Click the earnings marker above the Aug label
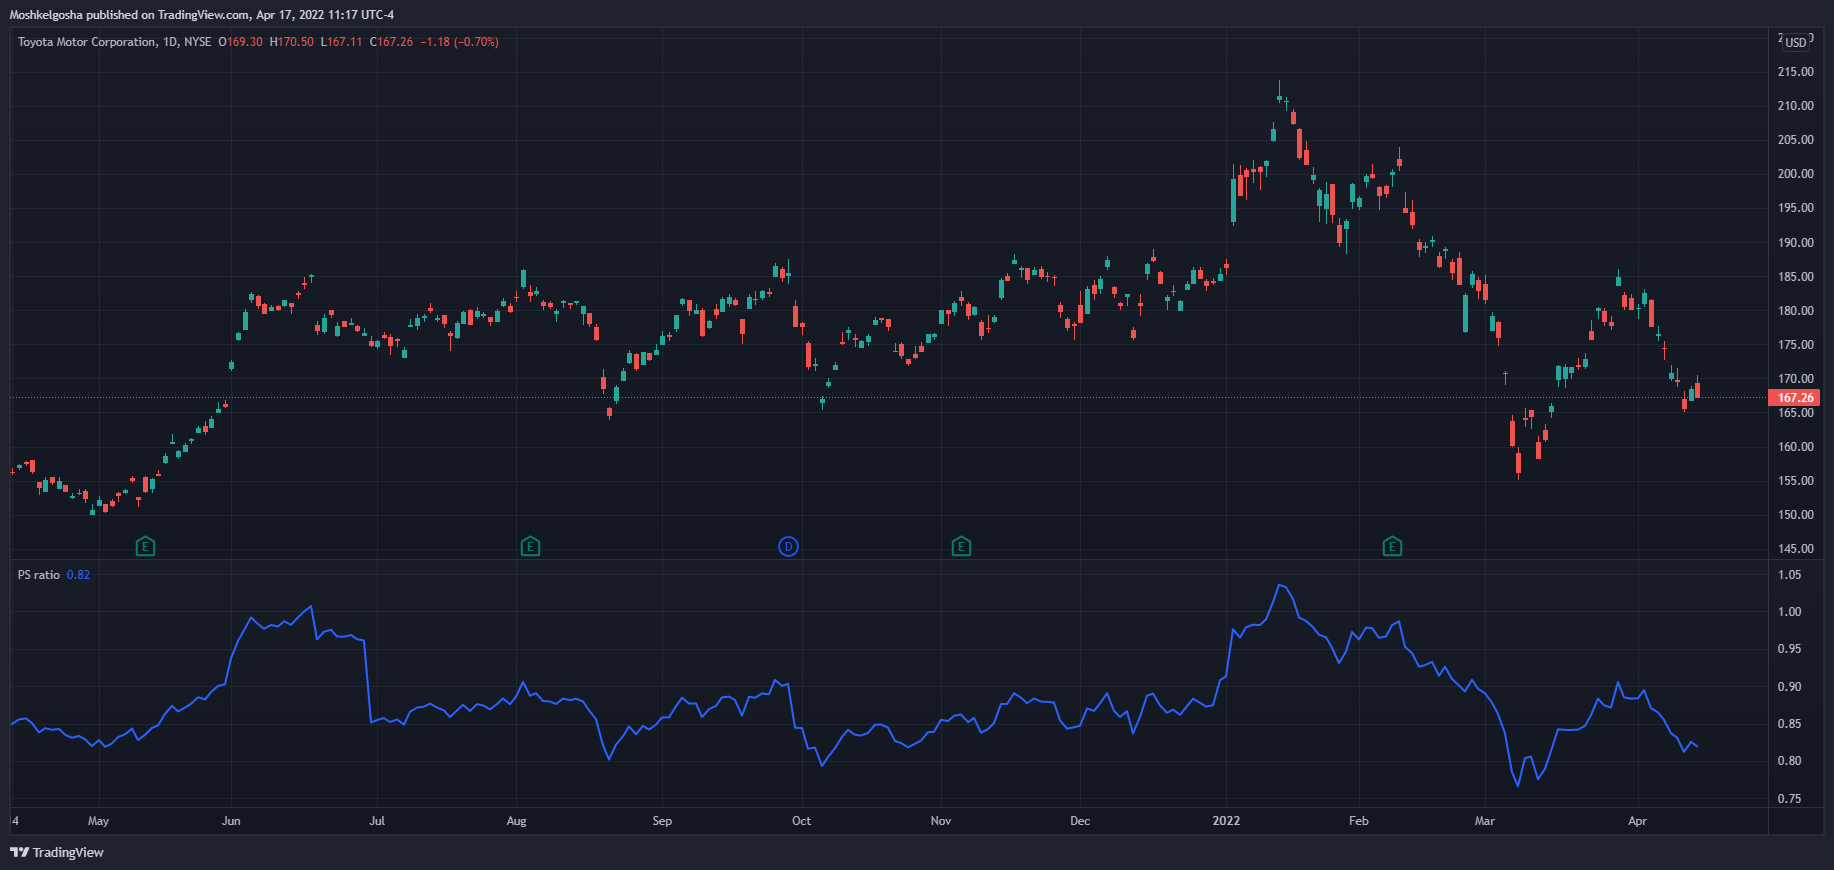The height and width of the screenshot is (870, 1834). point(530,546)
